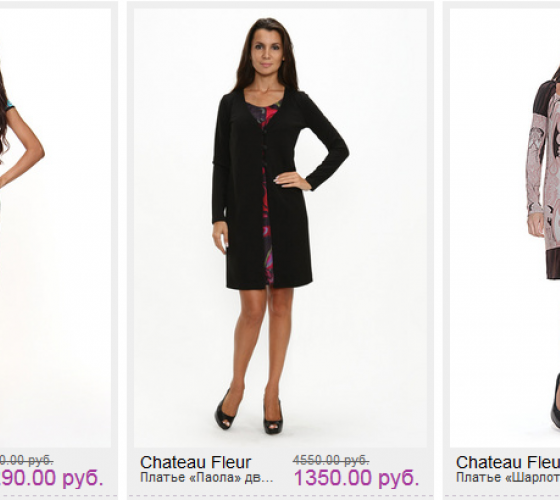
Task: Open the Платье «Шарлот…» product title
Action: coord(508,478)
